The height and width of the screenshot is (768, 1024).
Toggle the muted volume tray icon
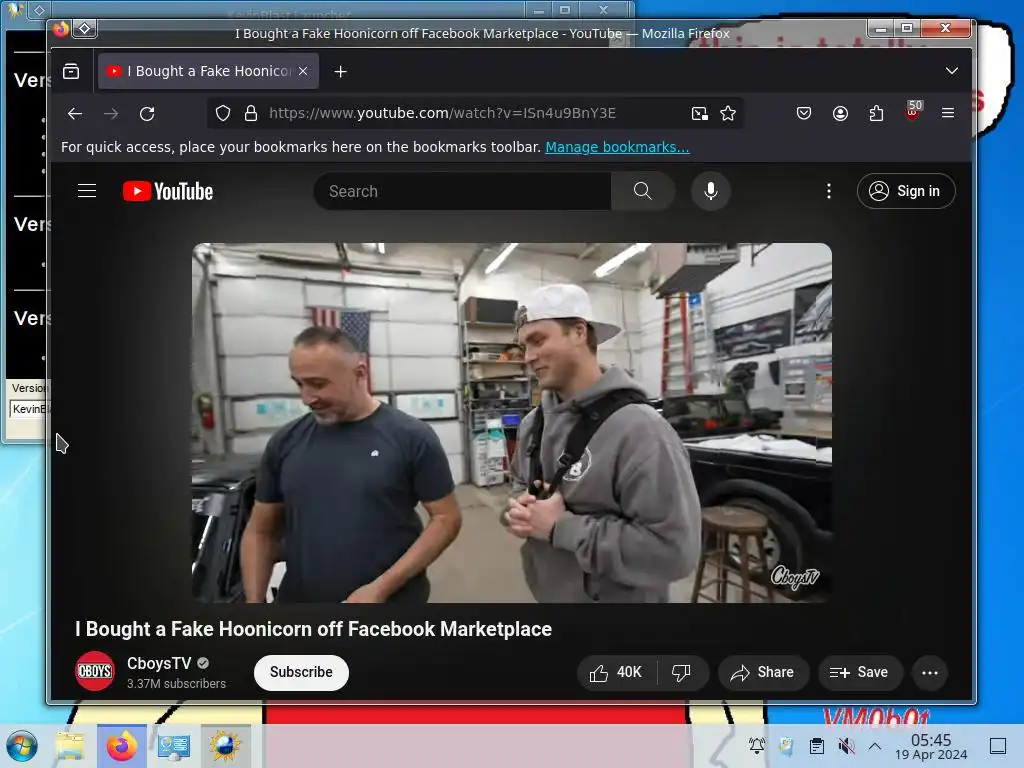[x=846, y=746]
